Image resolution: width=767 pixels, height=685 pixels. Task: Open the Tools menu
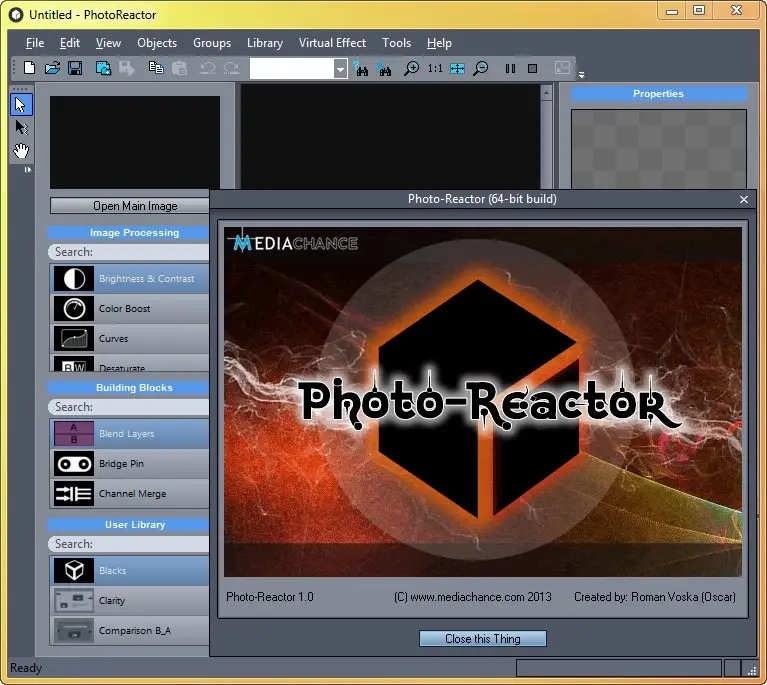(396, 43)
